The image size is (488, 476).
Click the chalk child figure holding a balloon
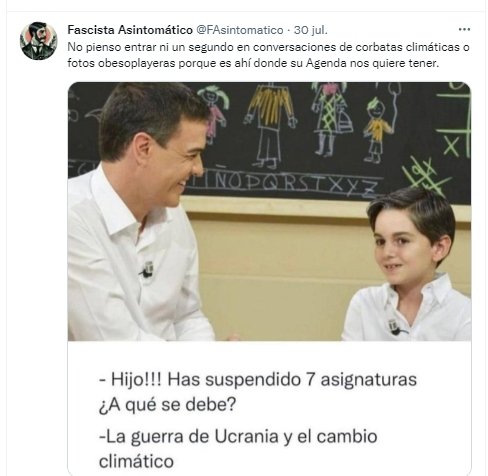point(381,123)
